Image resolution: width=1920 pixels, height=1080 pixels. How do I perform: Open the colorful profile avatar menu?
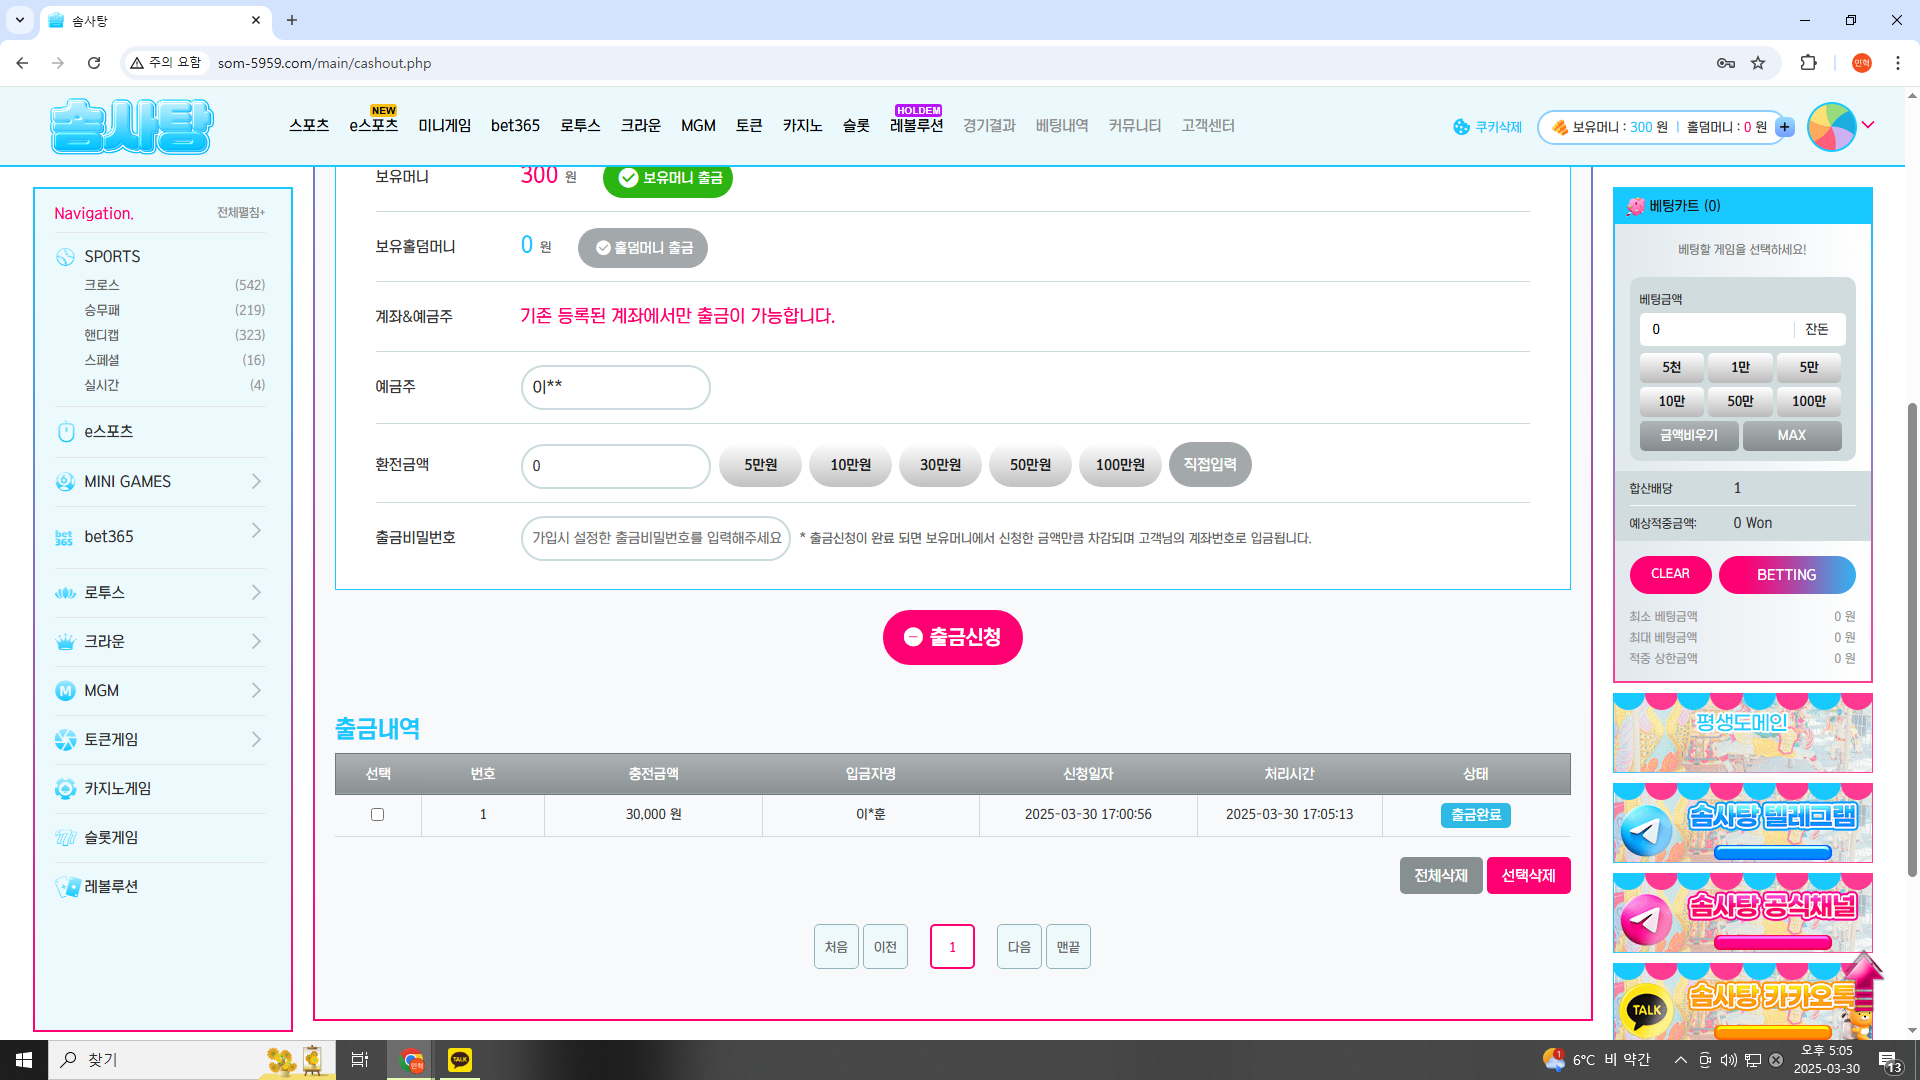point(1832,127)
